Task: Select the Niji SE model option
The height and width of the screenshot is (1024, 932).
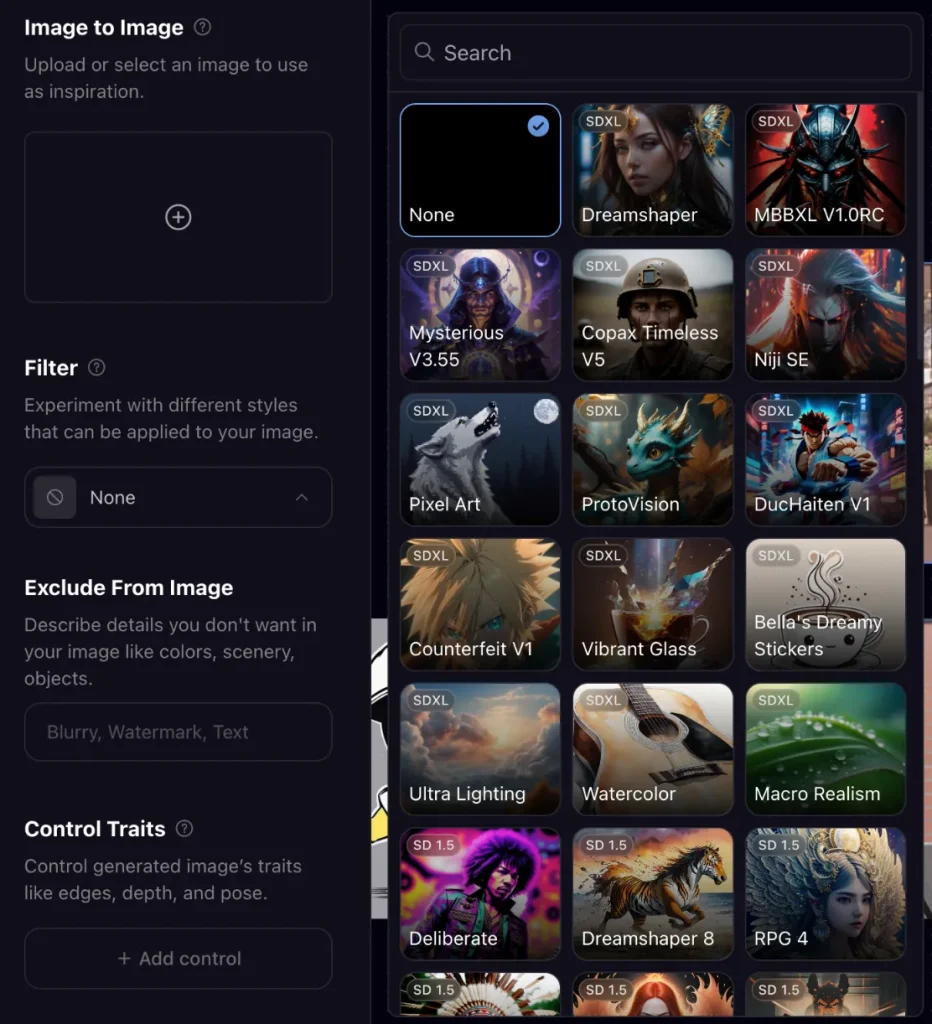Action: [825, 315]
